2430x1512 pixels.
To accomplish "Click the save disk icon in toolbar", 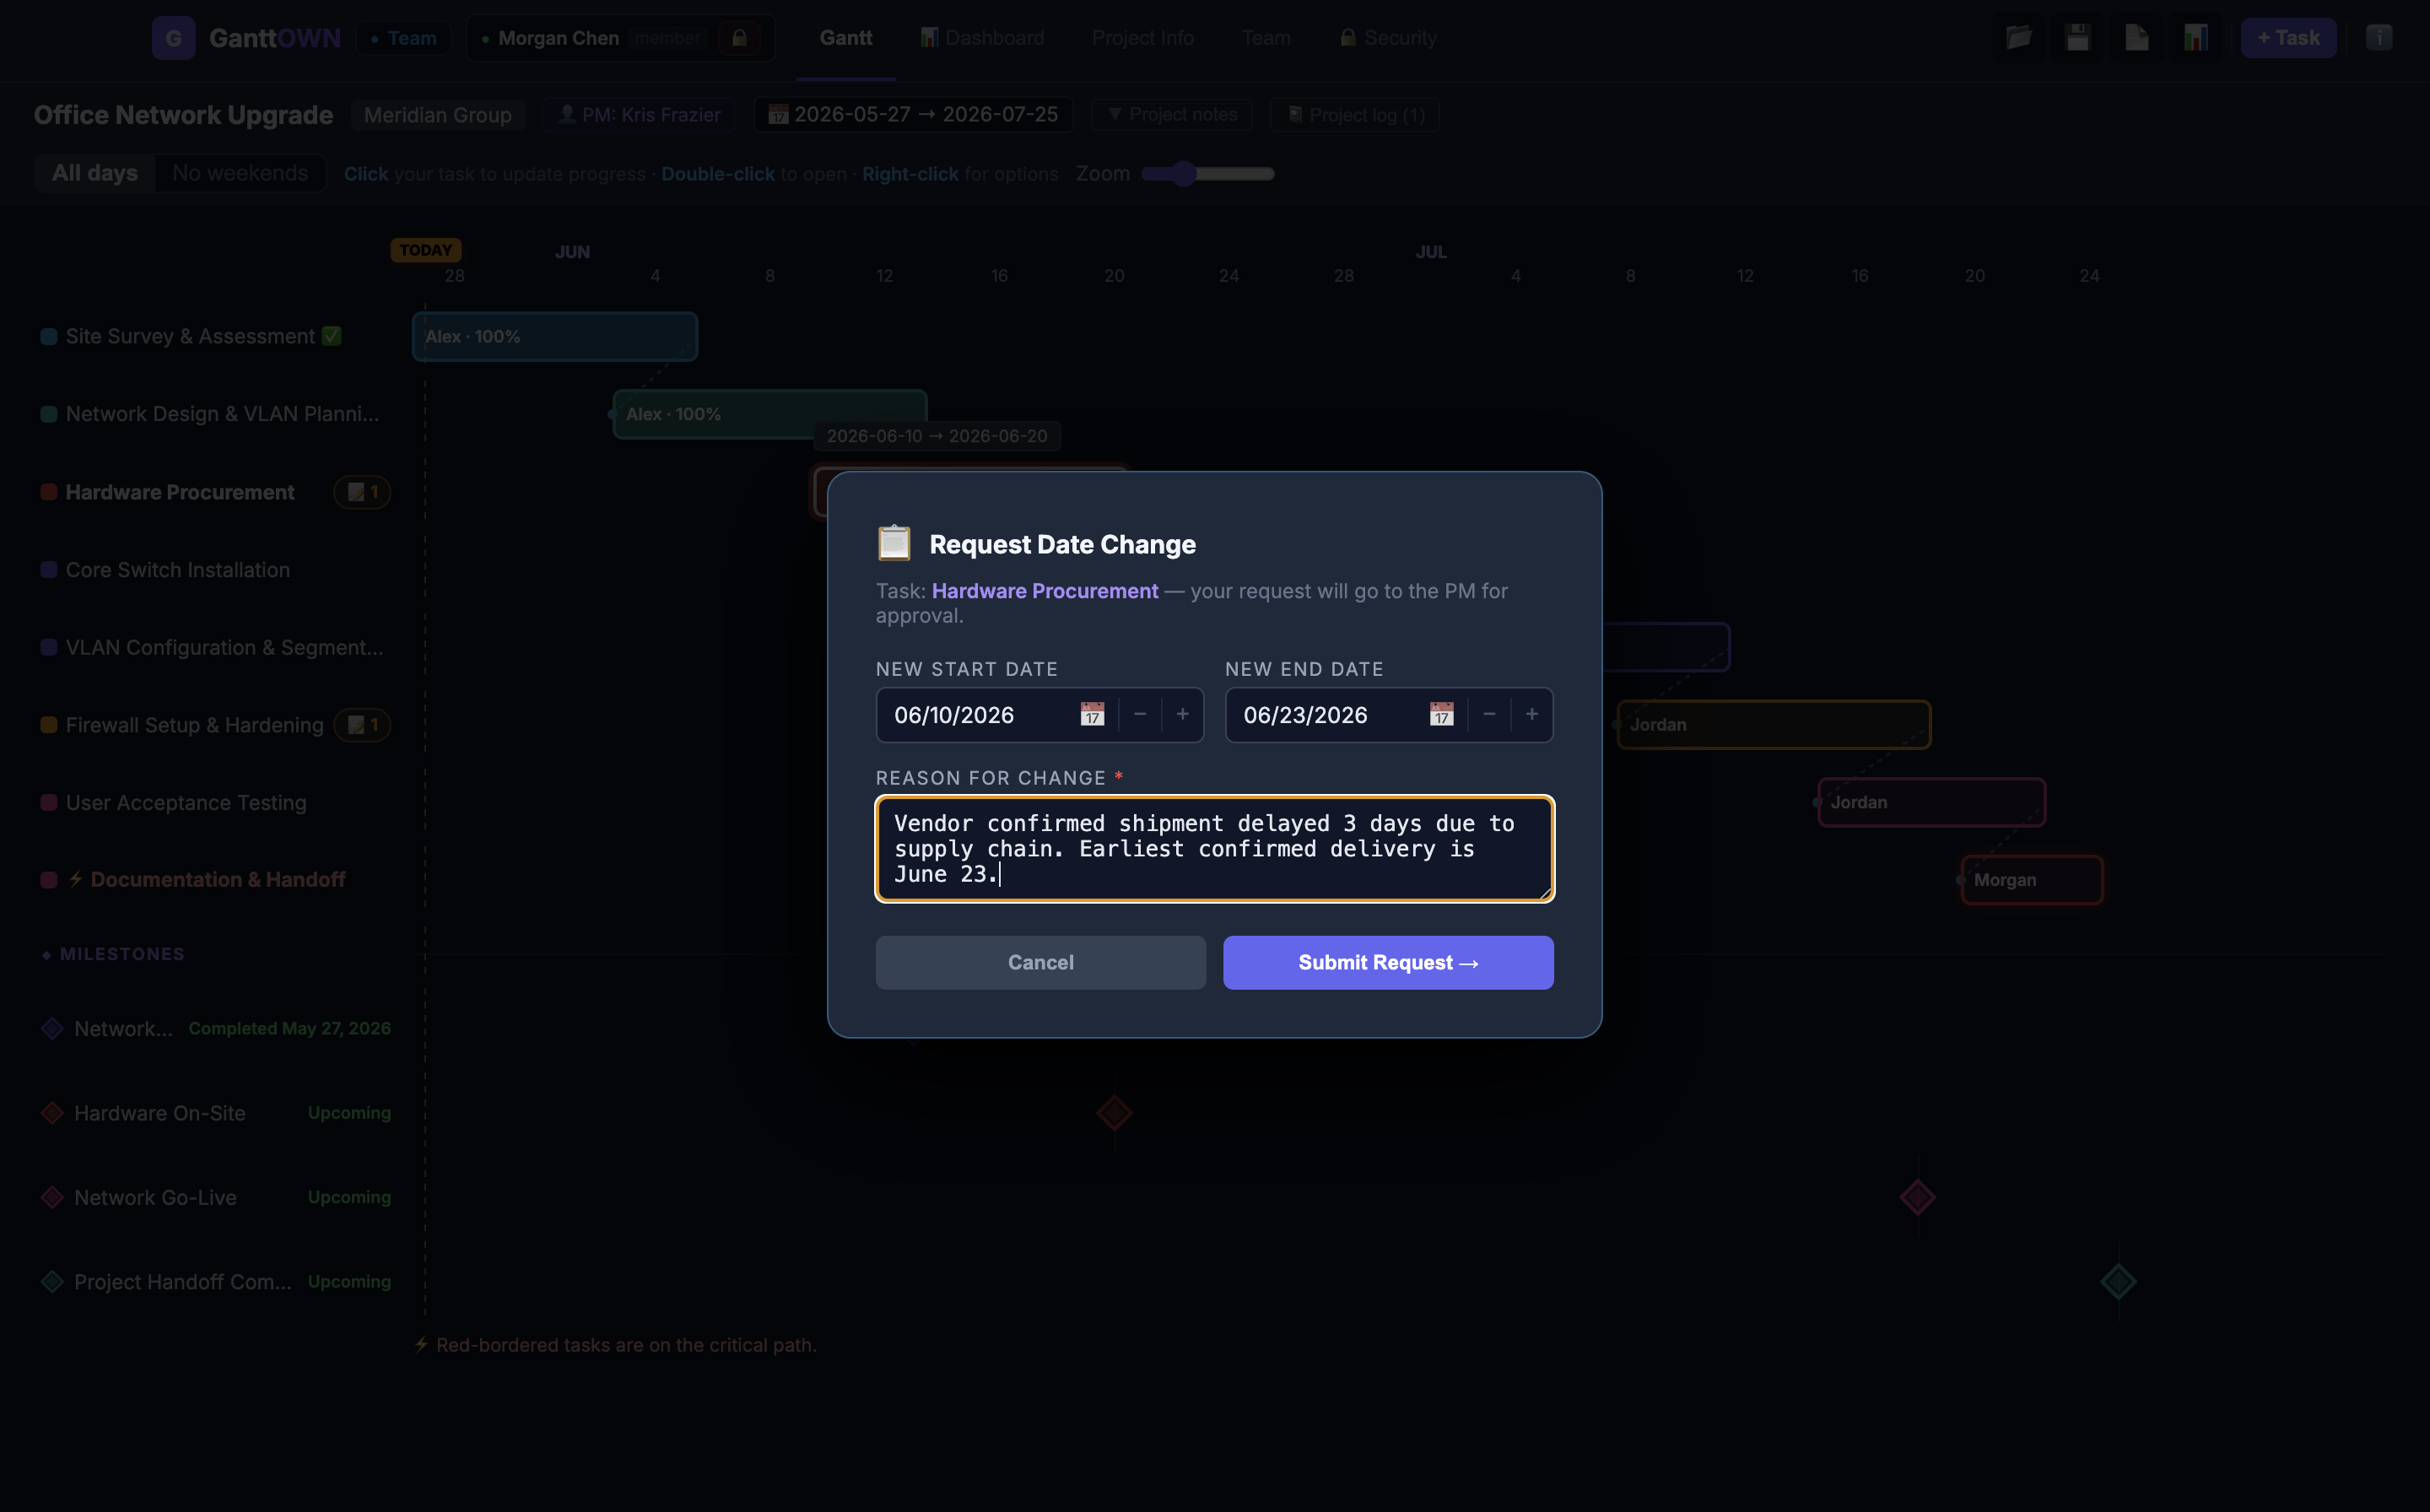I will tap(2078, 38).
